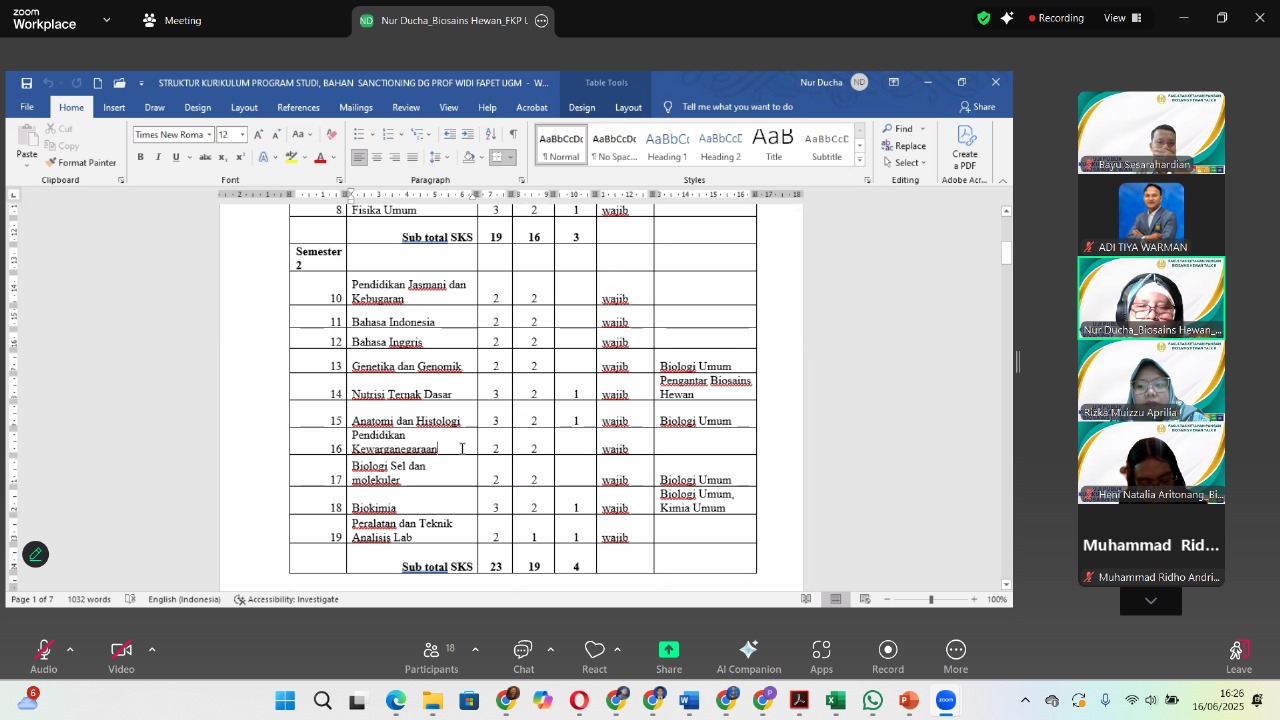The width and height of the screenshot is (1280, 720).
Task: Start recording with Record button
Action: (x=888, y=656)
